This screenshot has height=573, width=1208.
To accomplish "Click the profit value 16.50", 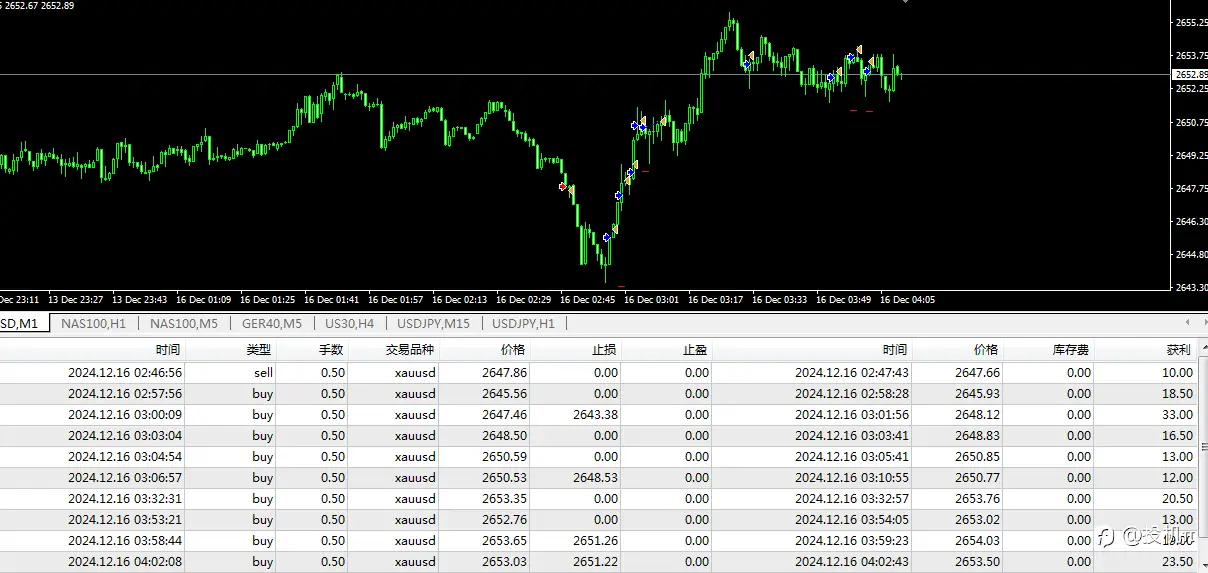I will coord(1177,435).
